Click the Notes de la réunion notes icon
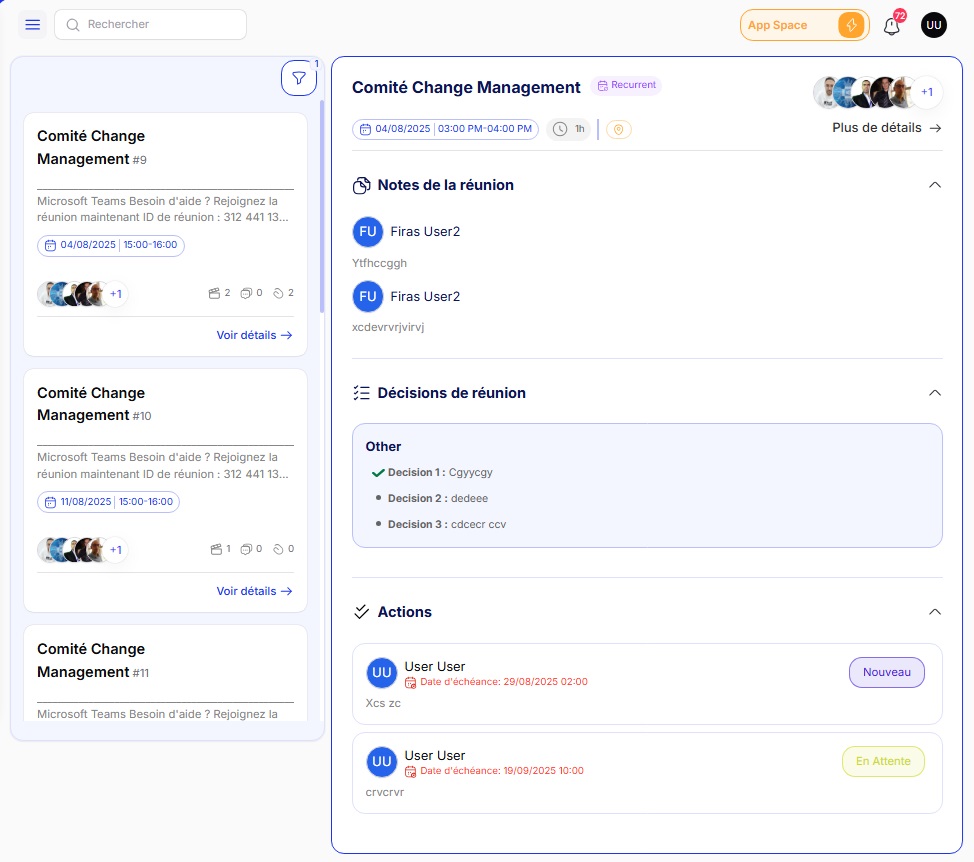The height and width of the screenshot is (862, 974). click(x=360, y=184)
